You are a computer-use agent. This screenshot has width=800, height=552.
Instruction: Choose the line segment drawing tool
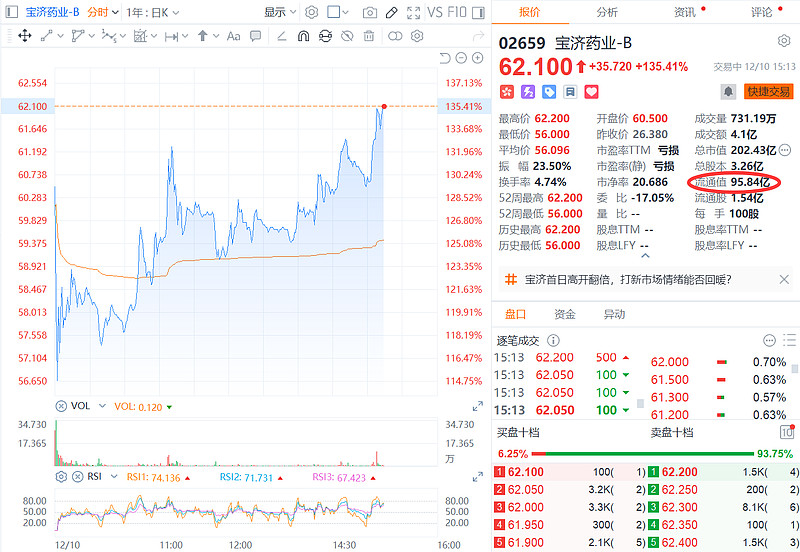tap(47, 36)
